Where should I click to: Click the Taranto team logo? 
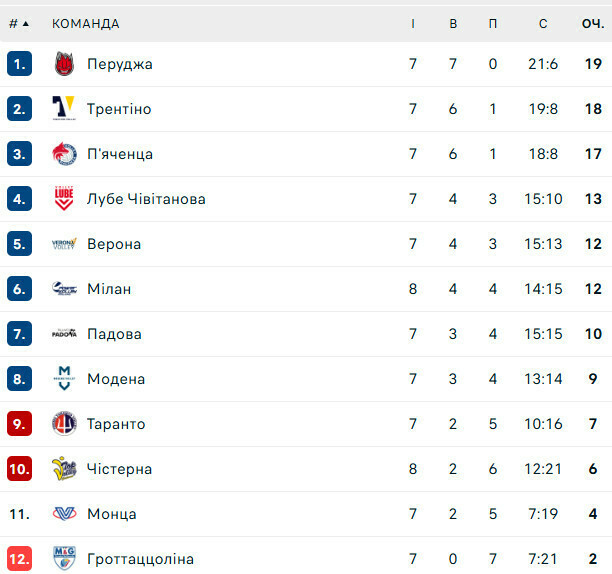pos(64,424)
